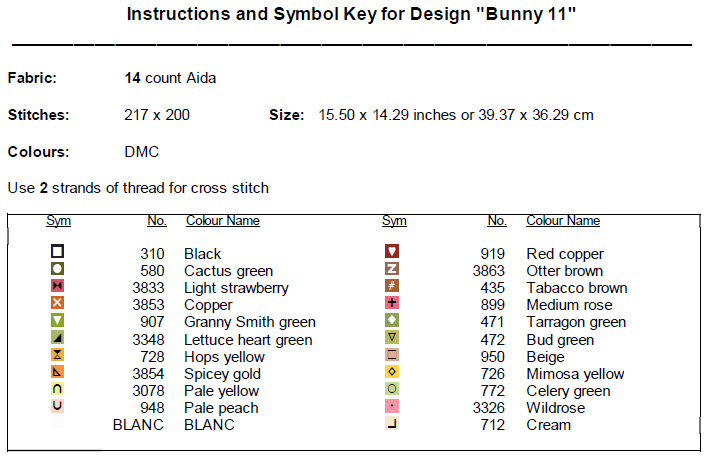Select the Cactus green symbol icon
708x457 pixels.
58,270
